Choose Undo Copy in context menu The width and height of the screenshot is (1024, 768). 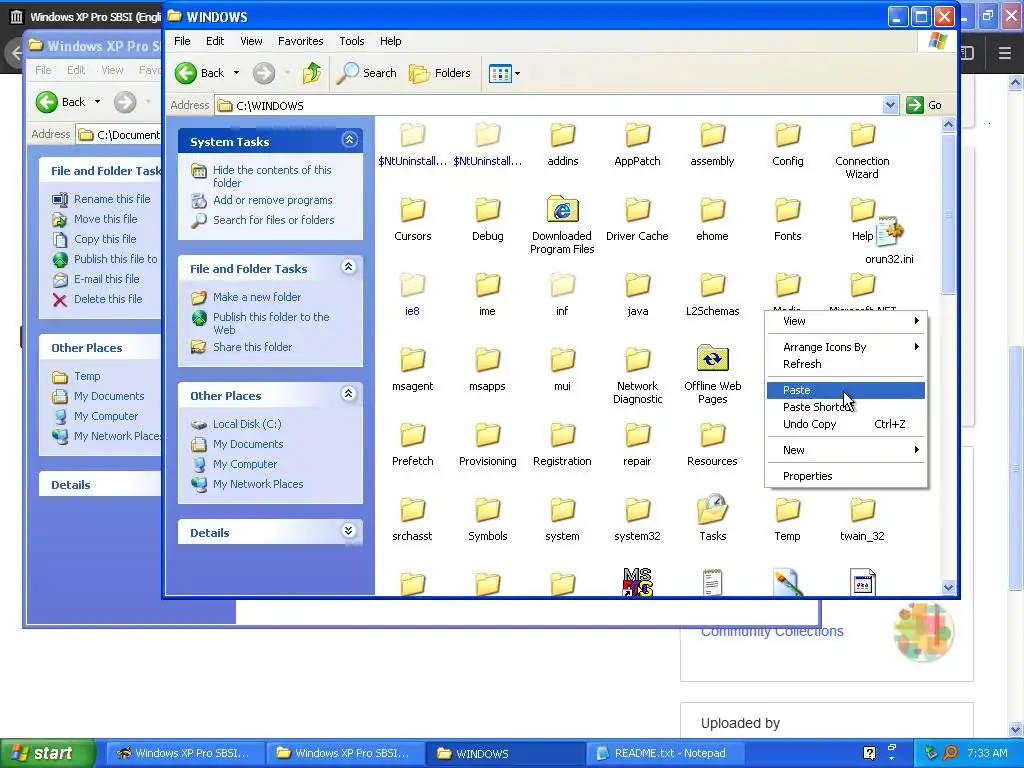click(846, 424)
